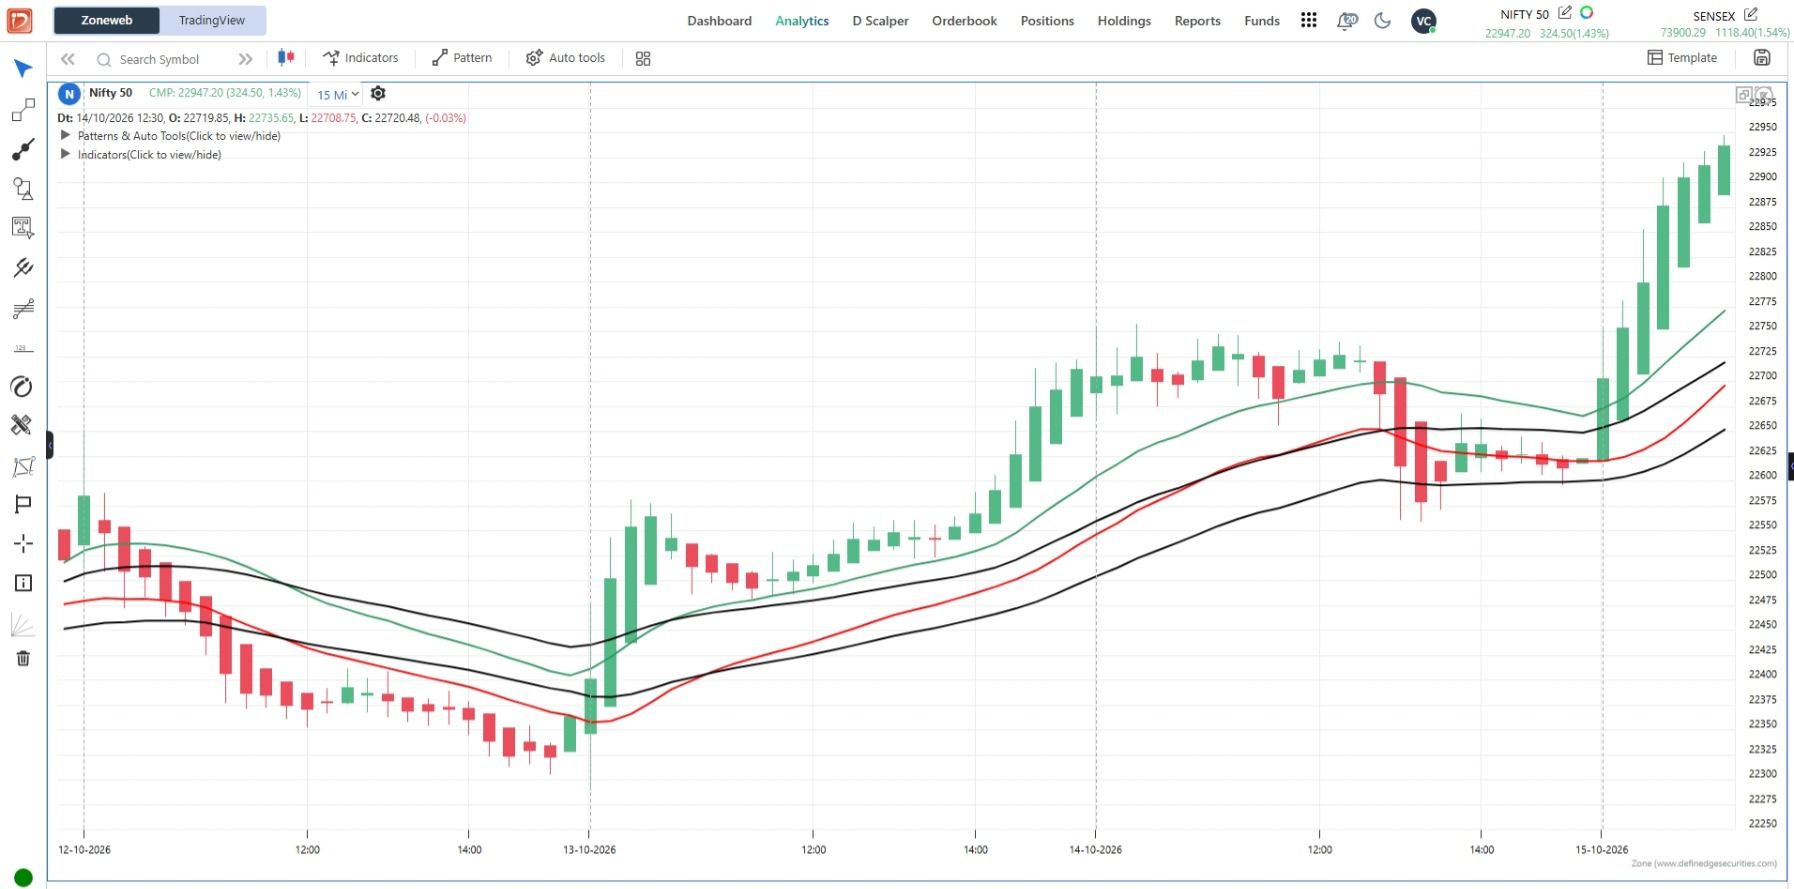
Task: Open the Orderbook tab
Action: (964, 21)
